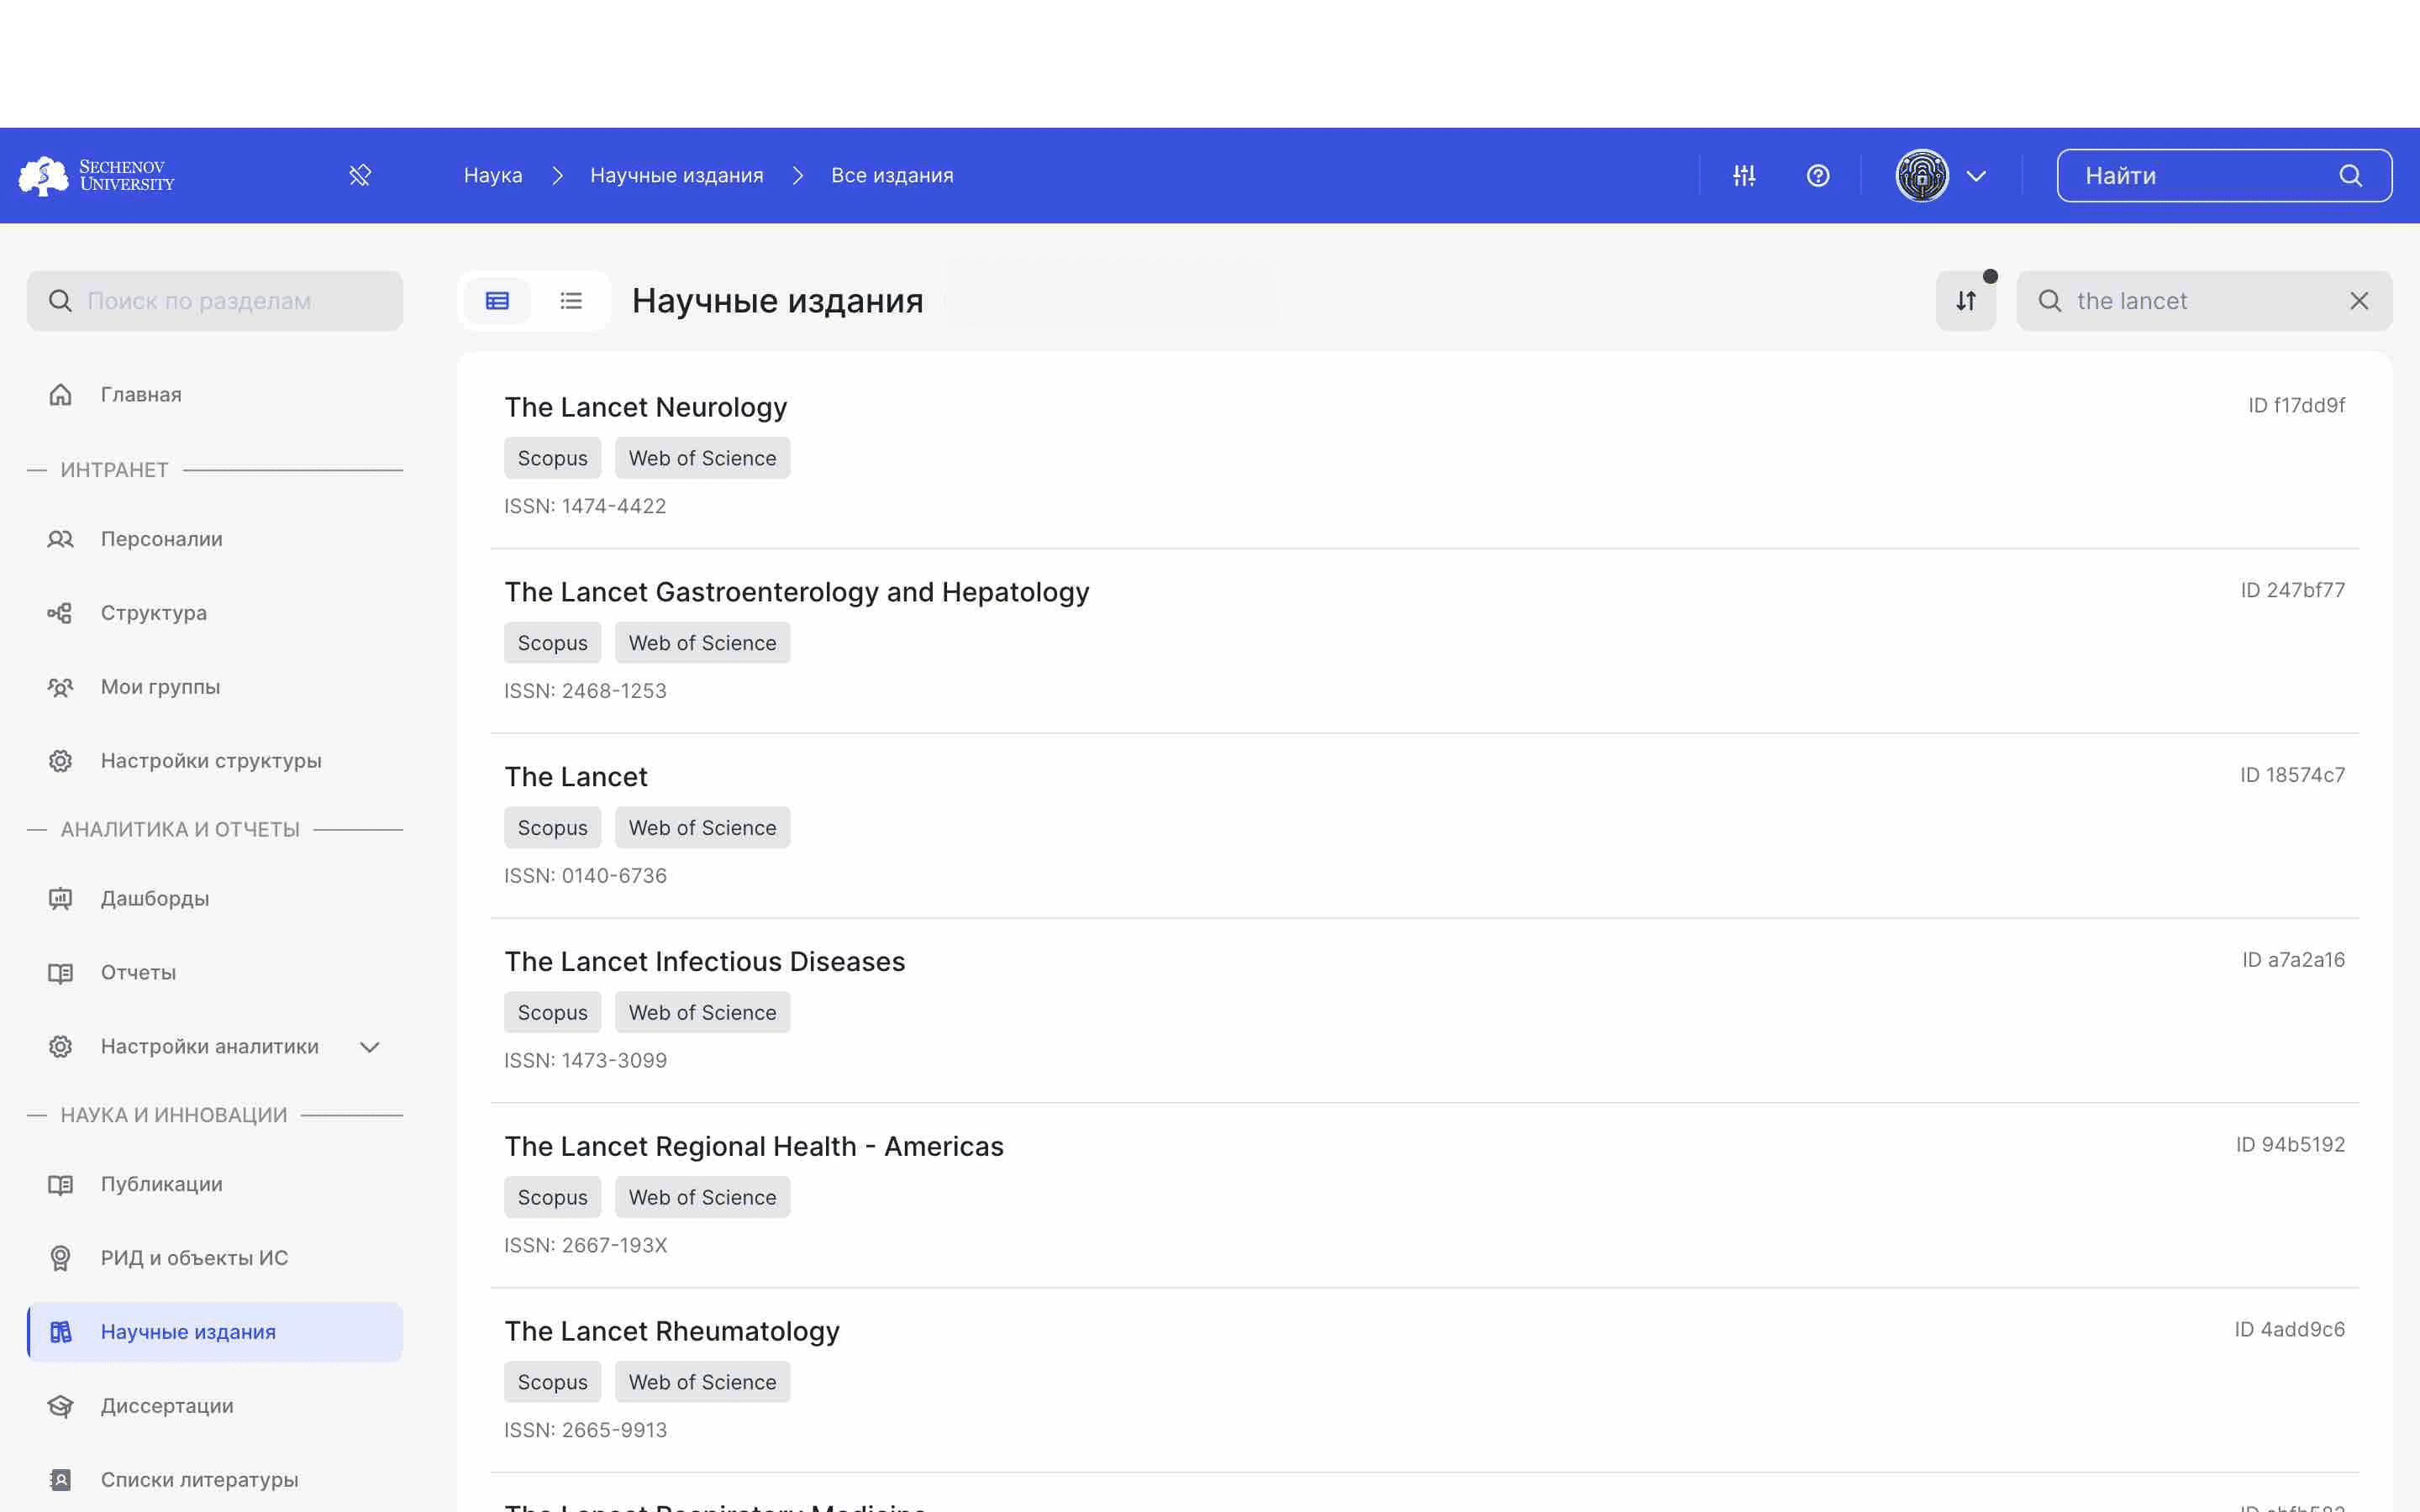Click the Структура hierarchy icon

point(60,613)
